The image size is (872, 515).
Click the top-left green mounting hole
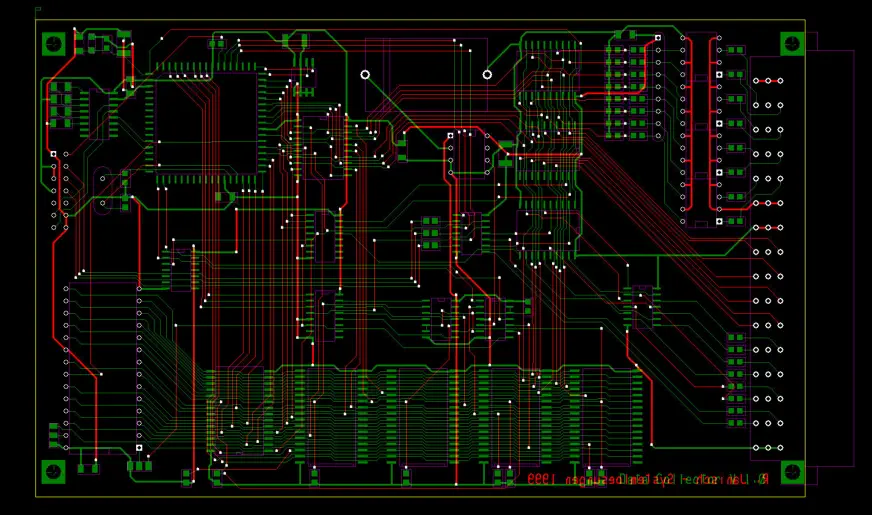[x=53, y=43]
